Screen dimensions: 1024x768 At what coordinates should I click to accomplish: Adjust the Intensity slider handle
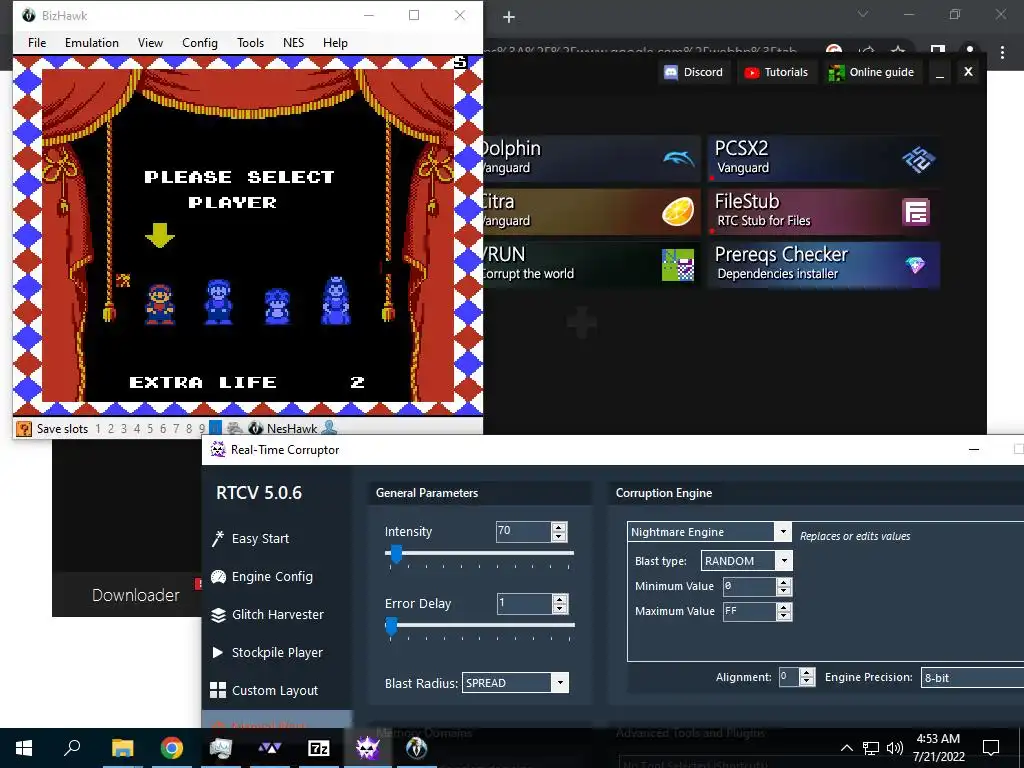coord(395,554)
